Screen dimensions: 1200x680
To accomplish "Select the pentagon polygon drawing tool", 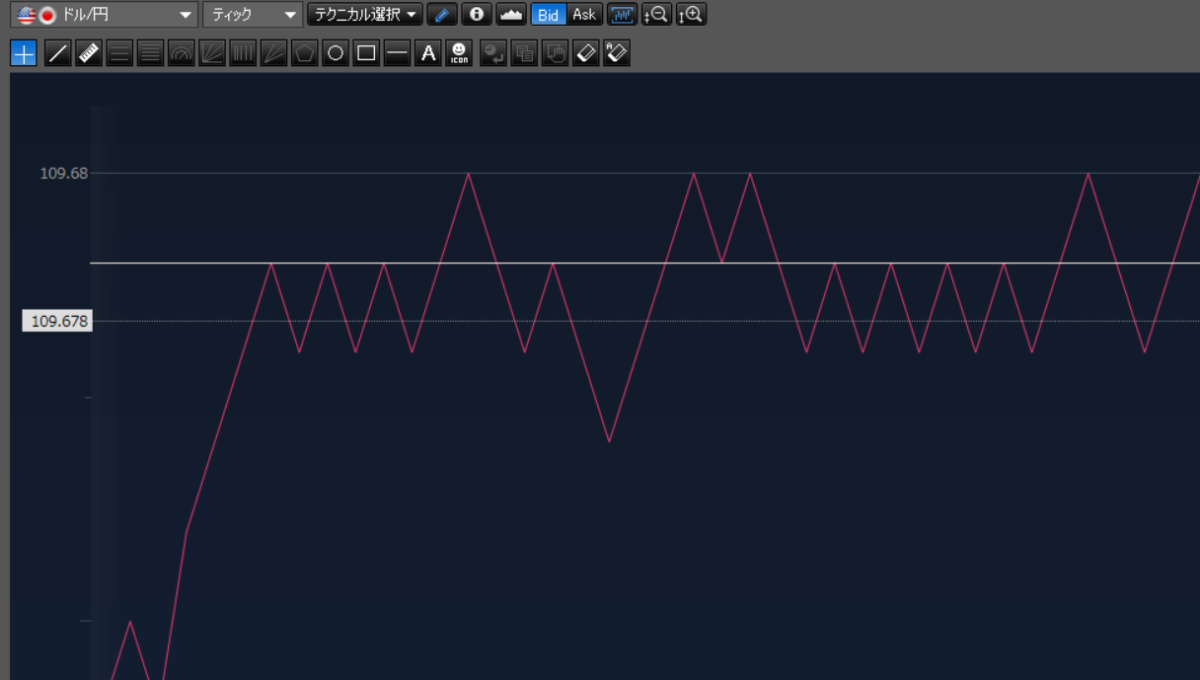I will click(305, 53).
